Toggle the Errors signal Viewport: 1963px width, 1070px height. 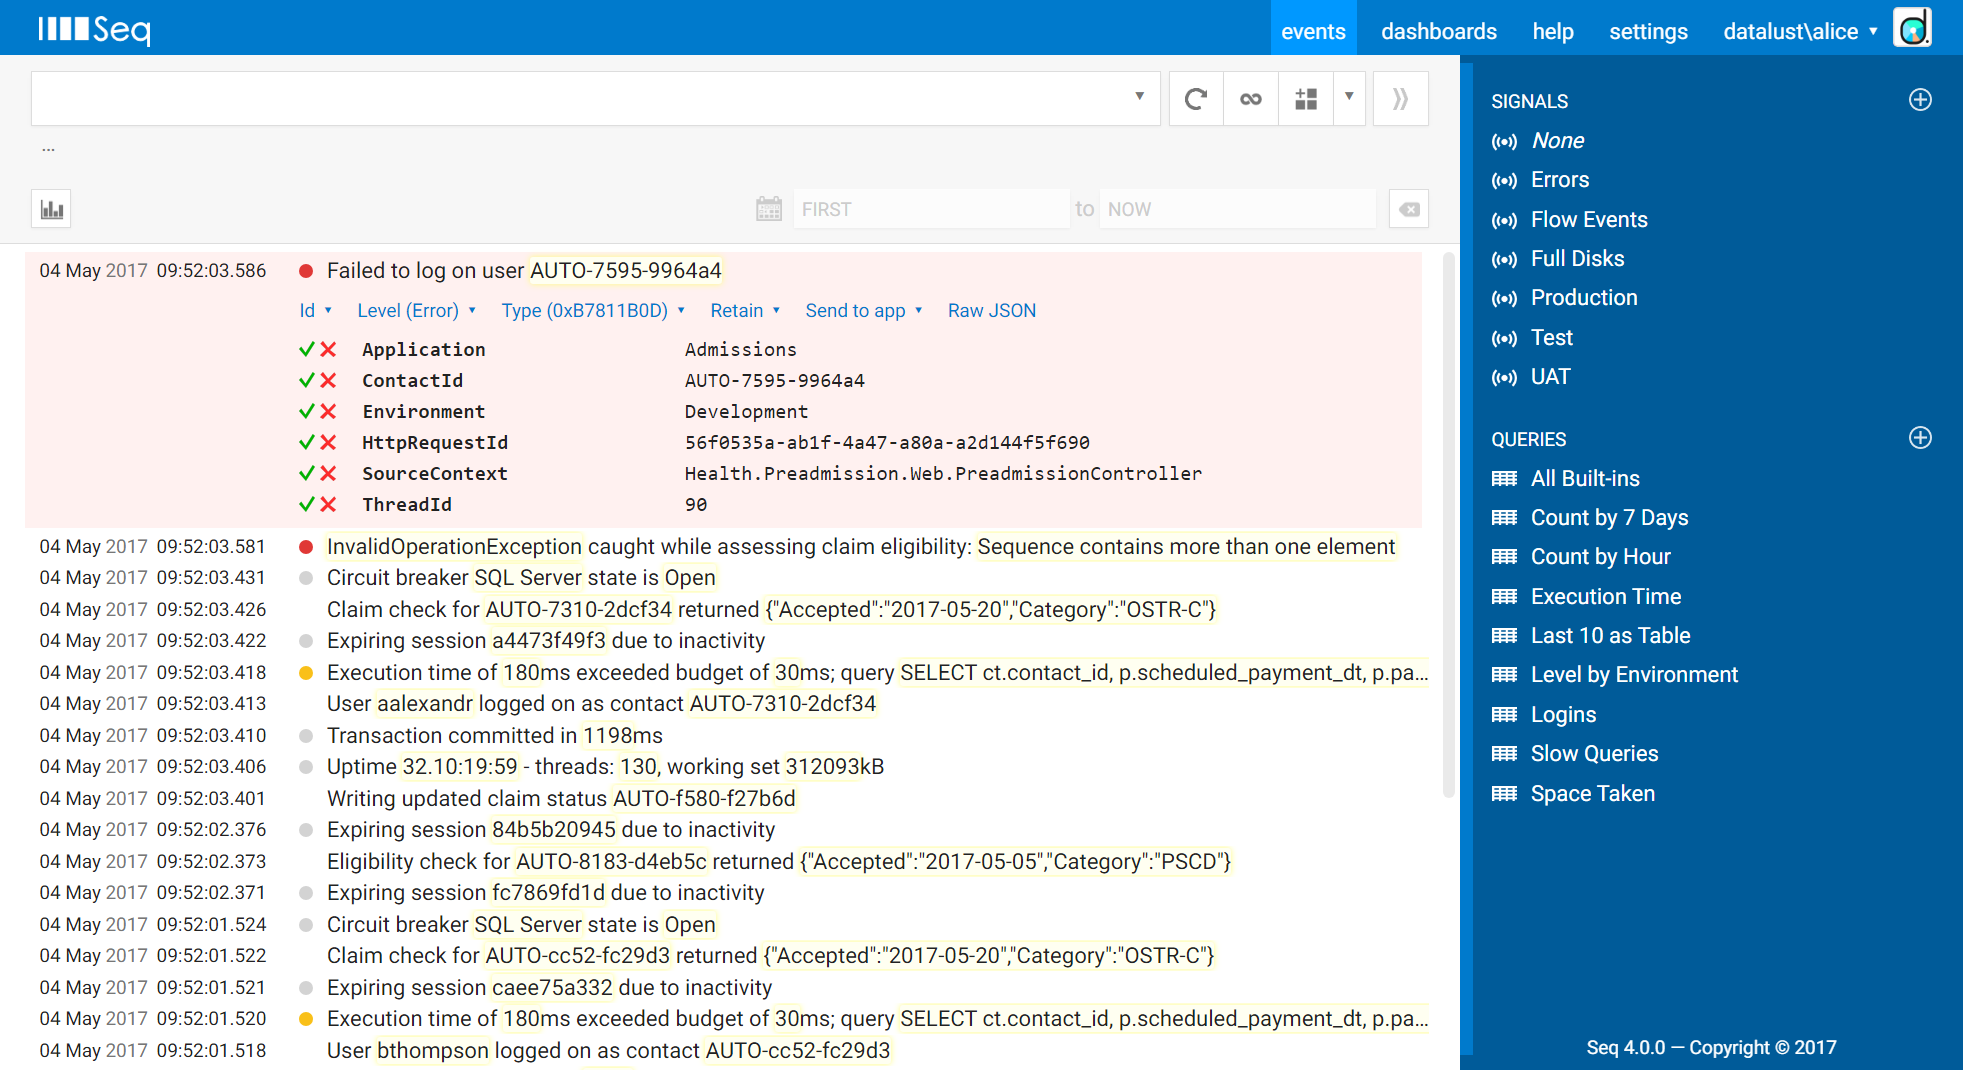point(1560,180)
